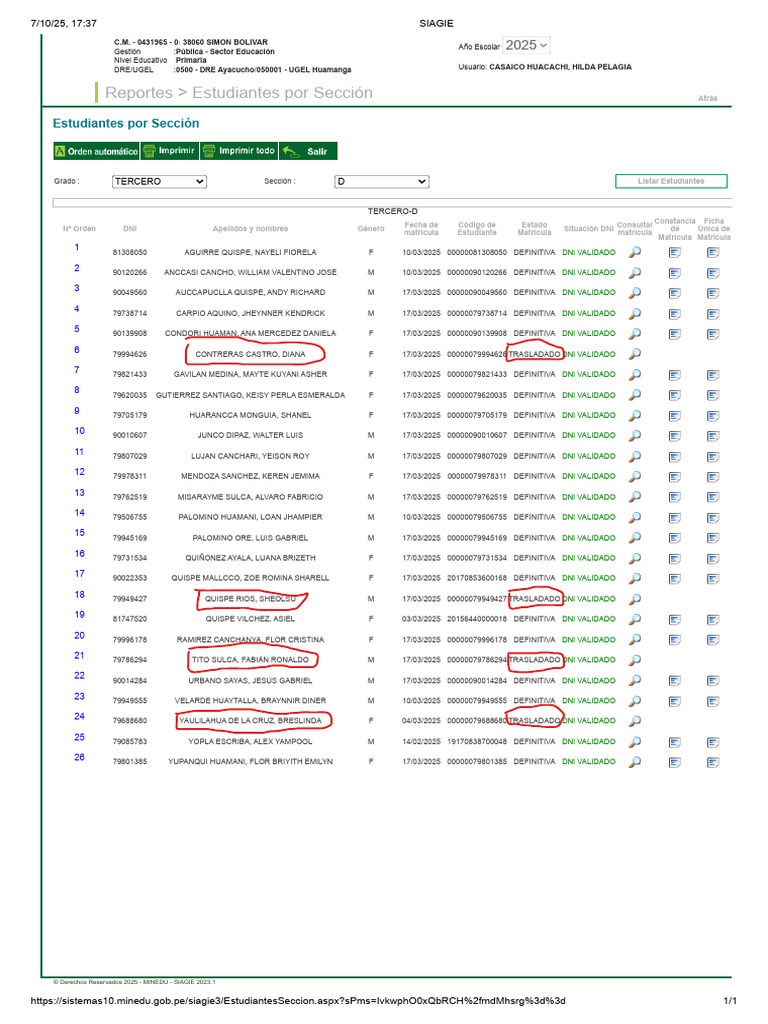Image resolution: width=768 pixels, height=1024 pixels.
Task: Click order number 13 link
Action: point(80,493)
